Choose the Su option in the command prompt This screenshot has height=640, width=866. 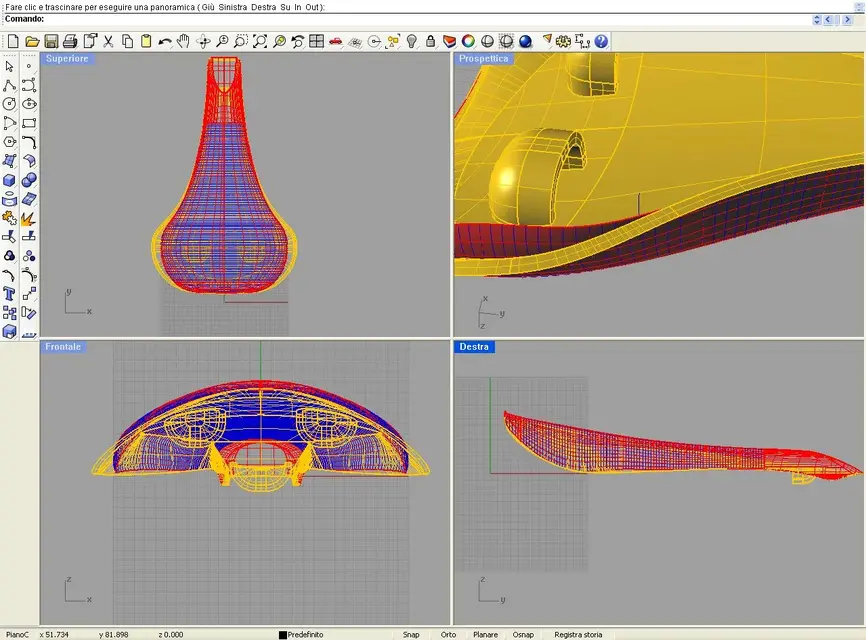click(286, 7)
